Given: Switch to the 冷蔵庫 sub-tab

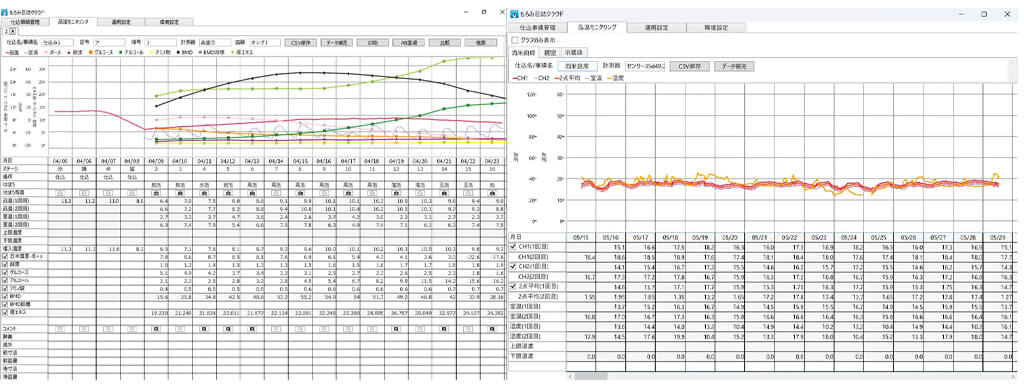Looking at the screenshot, I should pos(575,52).
